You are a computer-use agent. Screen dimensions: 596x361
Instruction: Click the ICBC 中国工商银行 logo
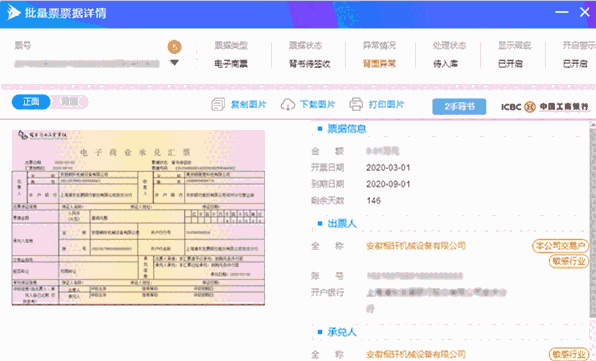tap(544, 107)
